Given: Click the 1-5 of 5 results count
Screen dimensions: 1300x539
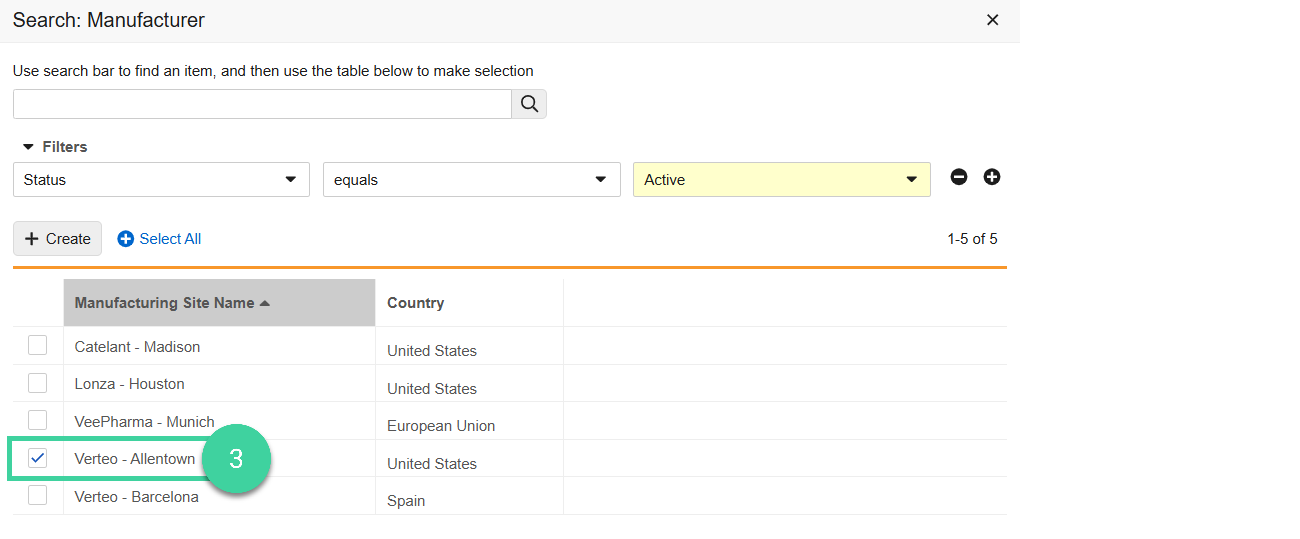Looking at the screenshot, I should point(972,239).
